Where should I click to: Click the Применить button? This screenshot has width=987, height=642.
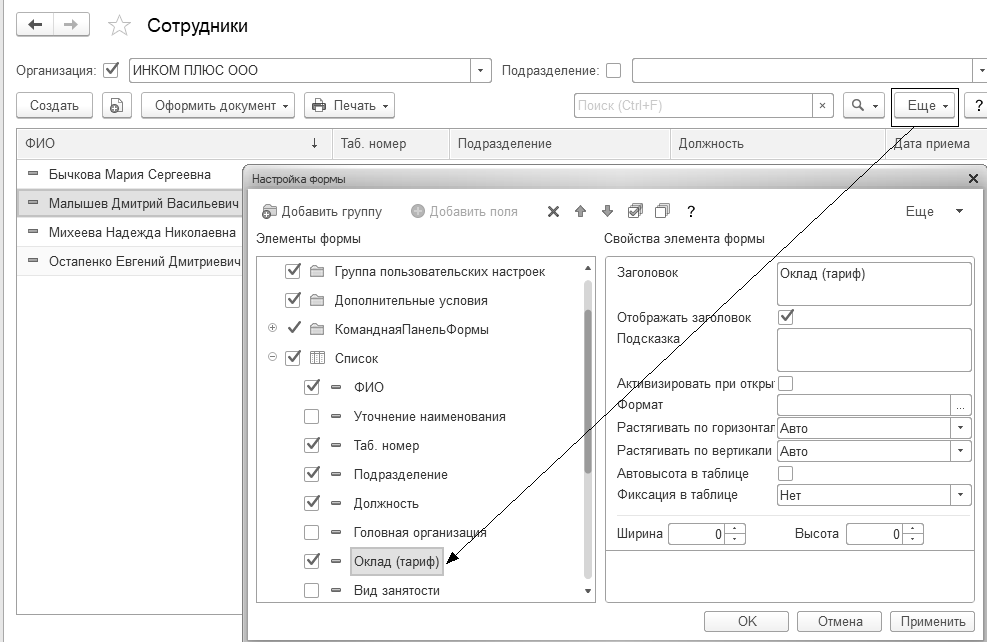[x=932, y=621]
